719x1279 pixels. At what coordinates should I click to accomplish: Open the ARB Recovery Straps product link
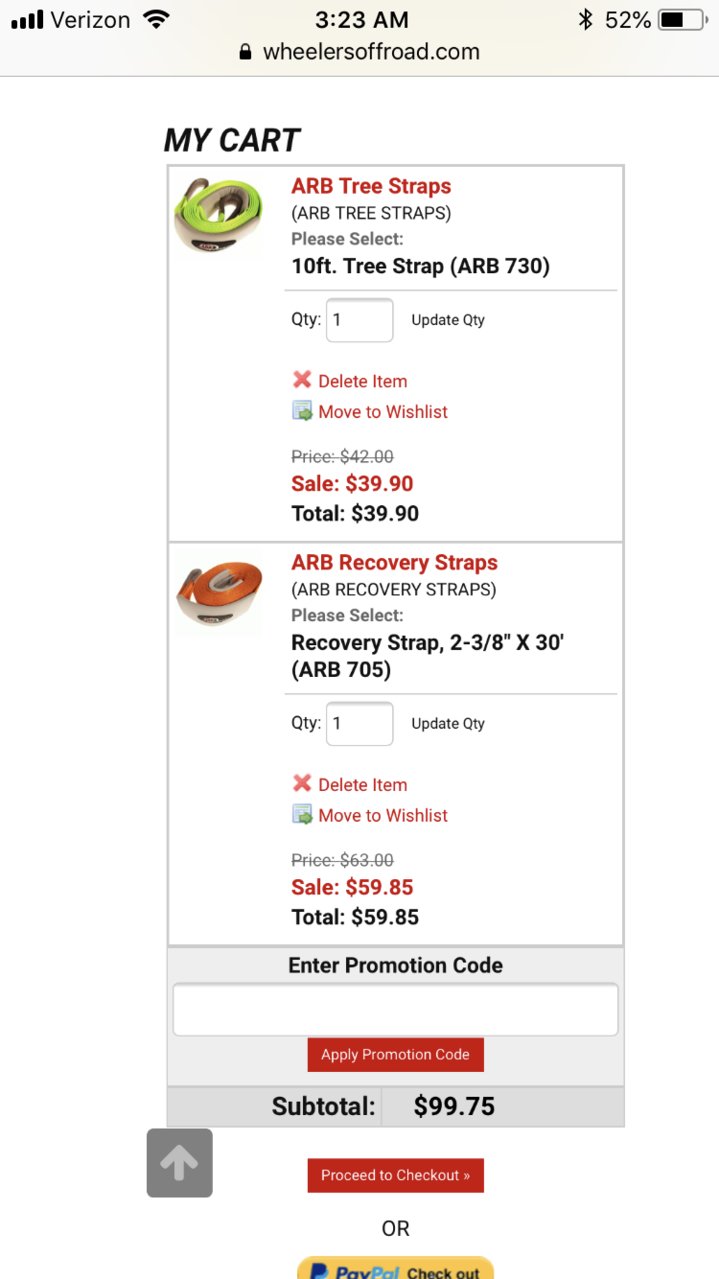pyautogui.click(x=394, y=563)
